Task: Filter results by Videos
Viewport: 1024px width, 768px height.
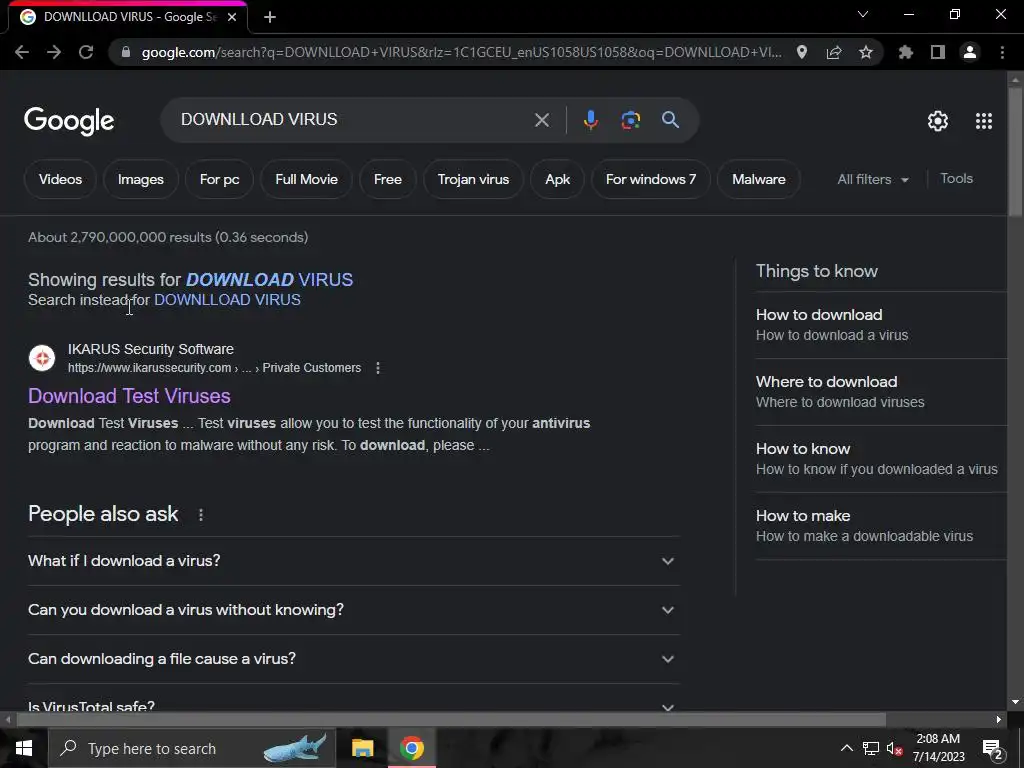Action: coord(60,179)
